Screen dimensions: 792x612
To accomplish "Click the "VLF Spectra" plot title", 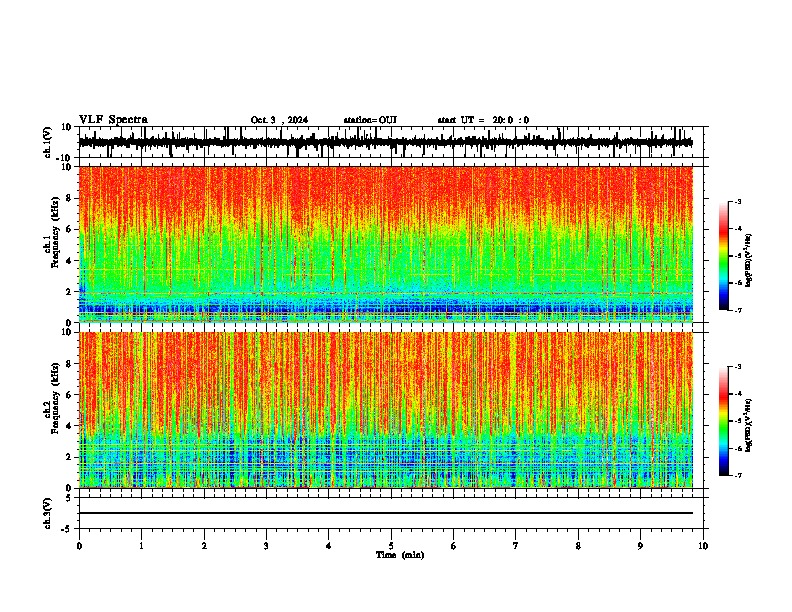I will [113, 120].
